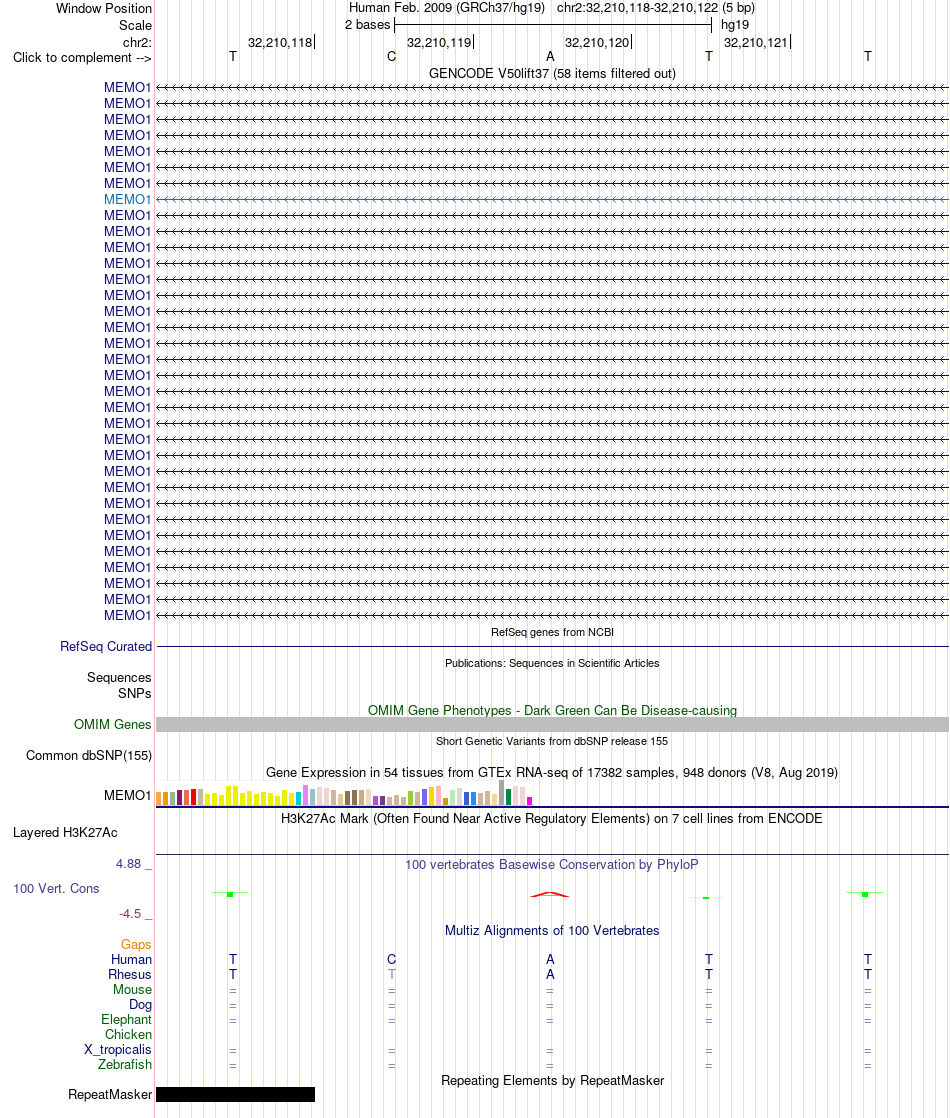Viewport: 950px width, 1118px height.
Task: Click the A base in the Rhesus row
Action: pos(550,975)
